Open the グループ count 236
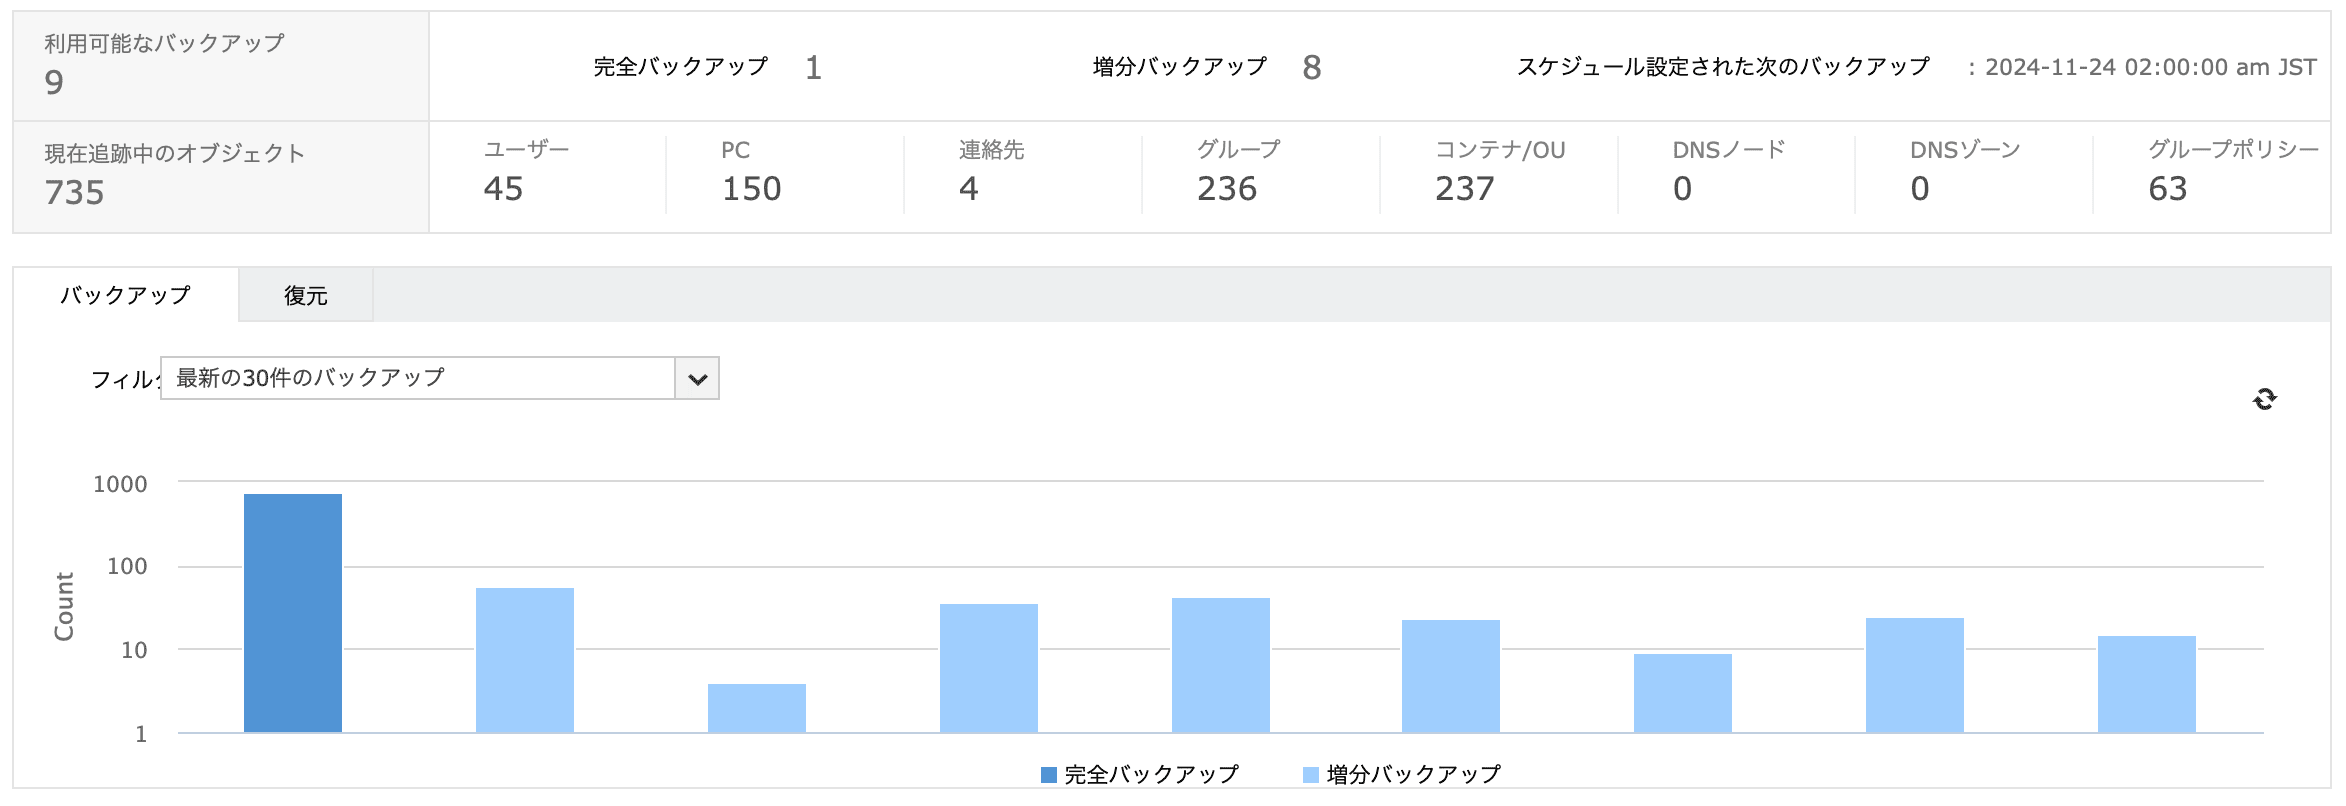Image resolution: width=2346 pixels, height=806 pixels. pos(1226,189)
